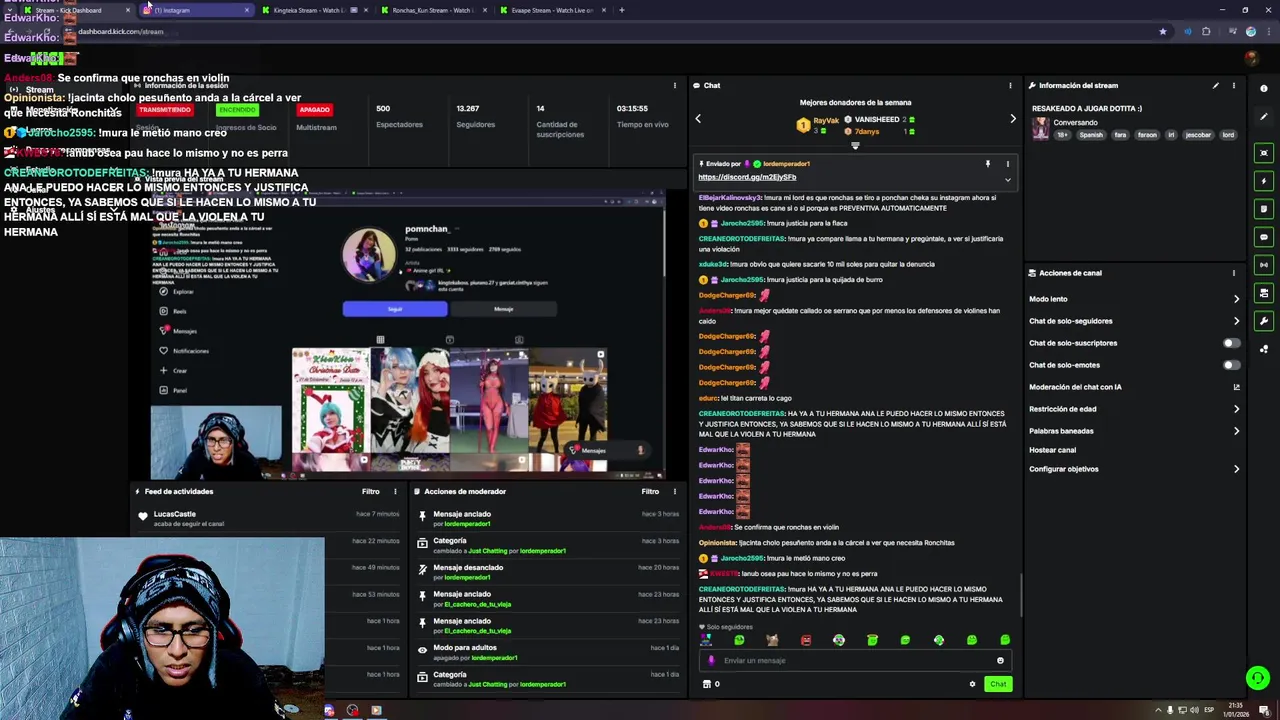Viewport: 1280px width, 720px height.
Task: Click the 18+ tag in stream info
Action: click(x=1062, y=135)
